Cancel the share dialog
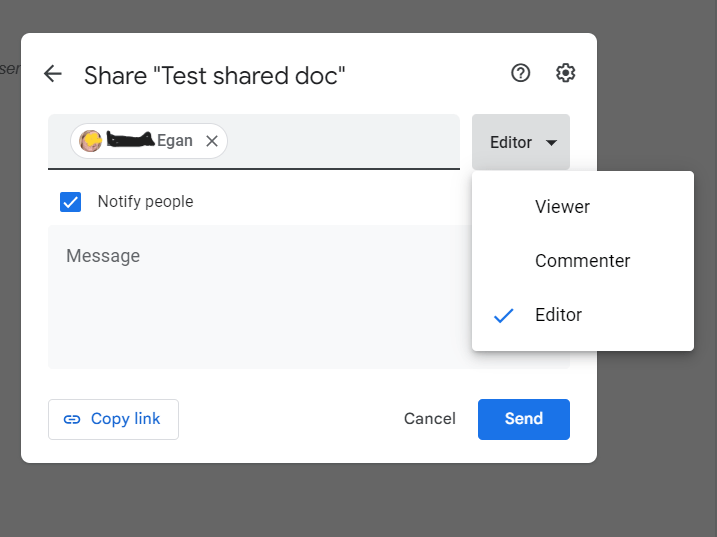 (x=429, y=419)
